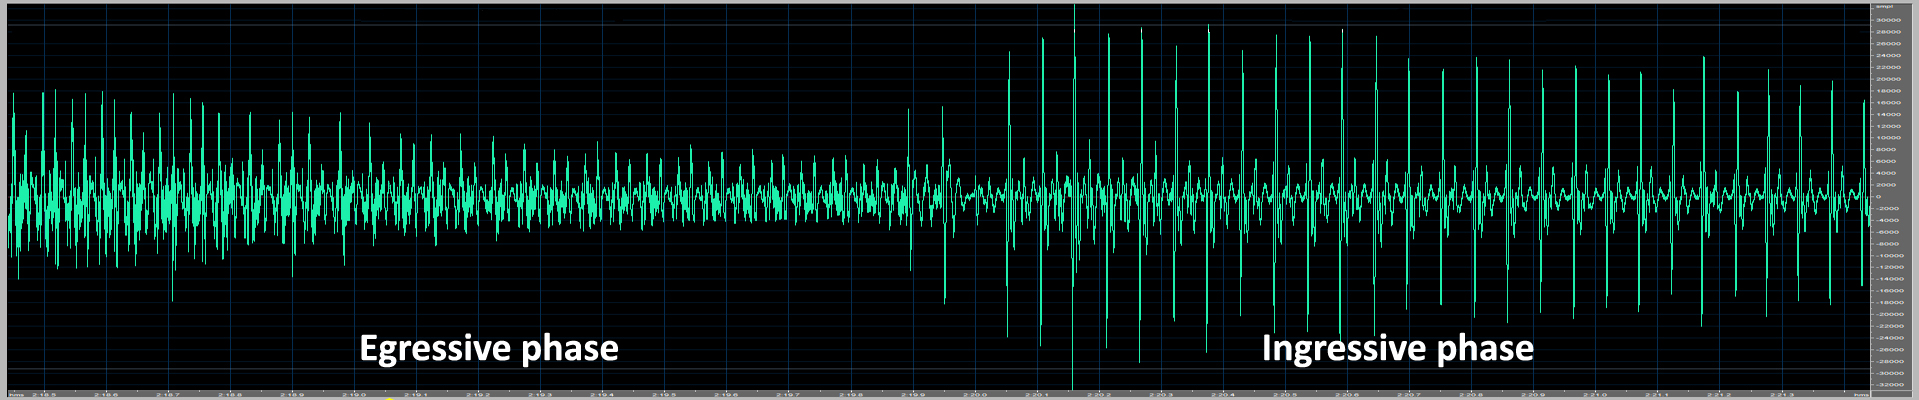
Task: Click the 2:19.0 mark on the time ruler
Action: [354, 394]
